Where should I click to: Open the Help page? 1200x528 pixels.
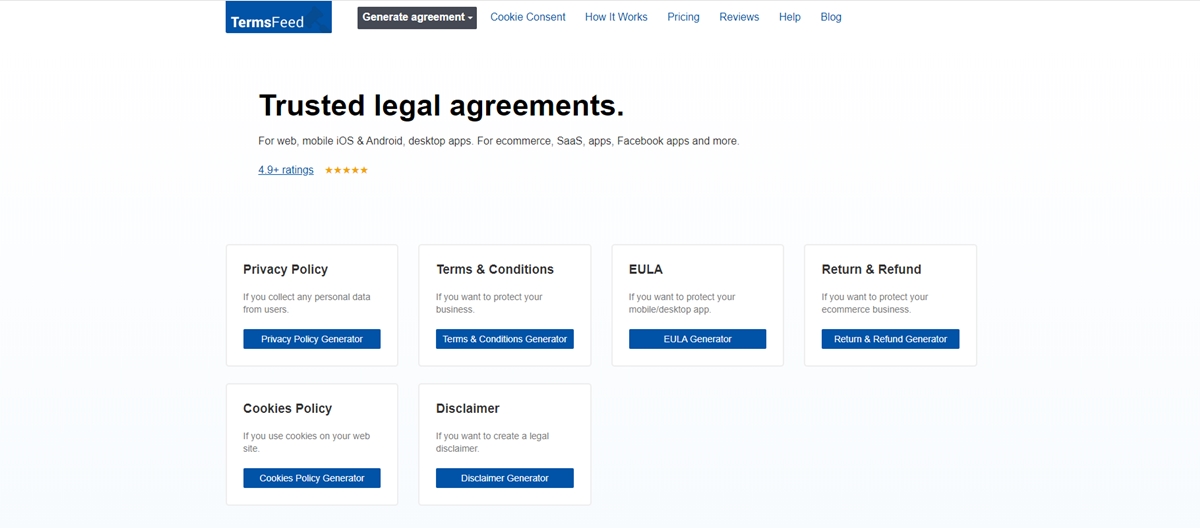tap(790, 17)
